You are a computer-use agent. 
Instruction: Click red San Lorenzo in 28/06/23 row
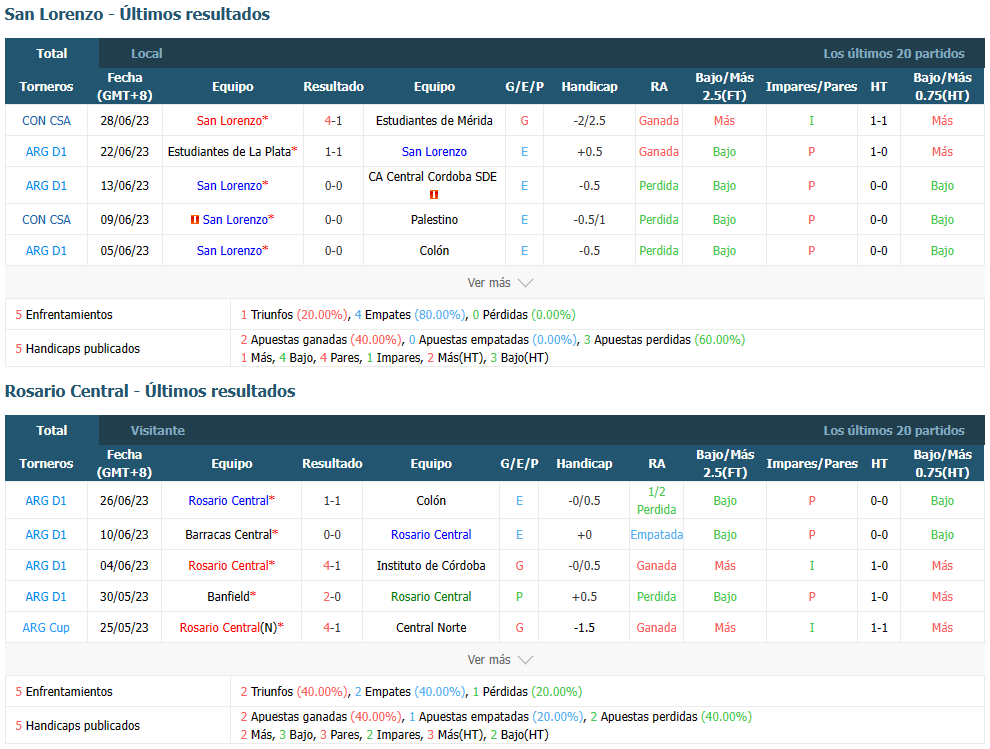click(229, 121)
